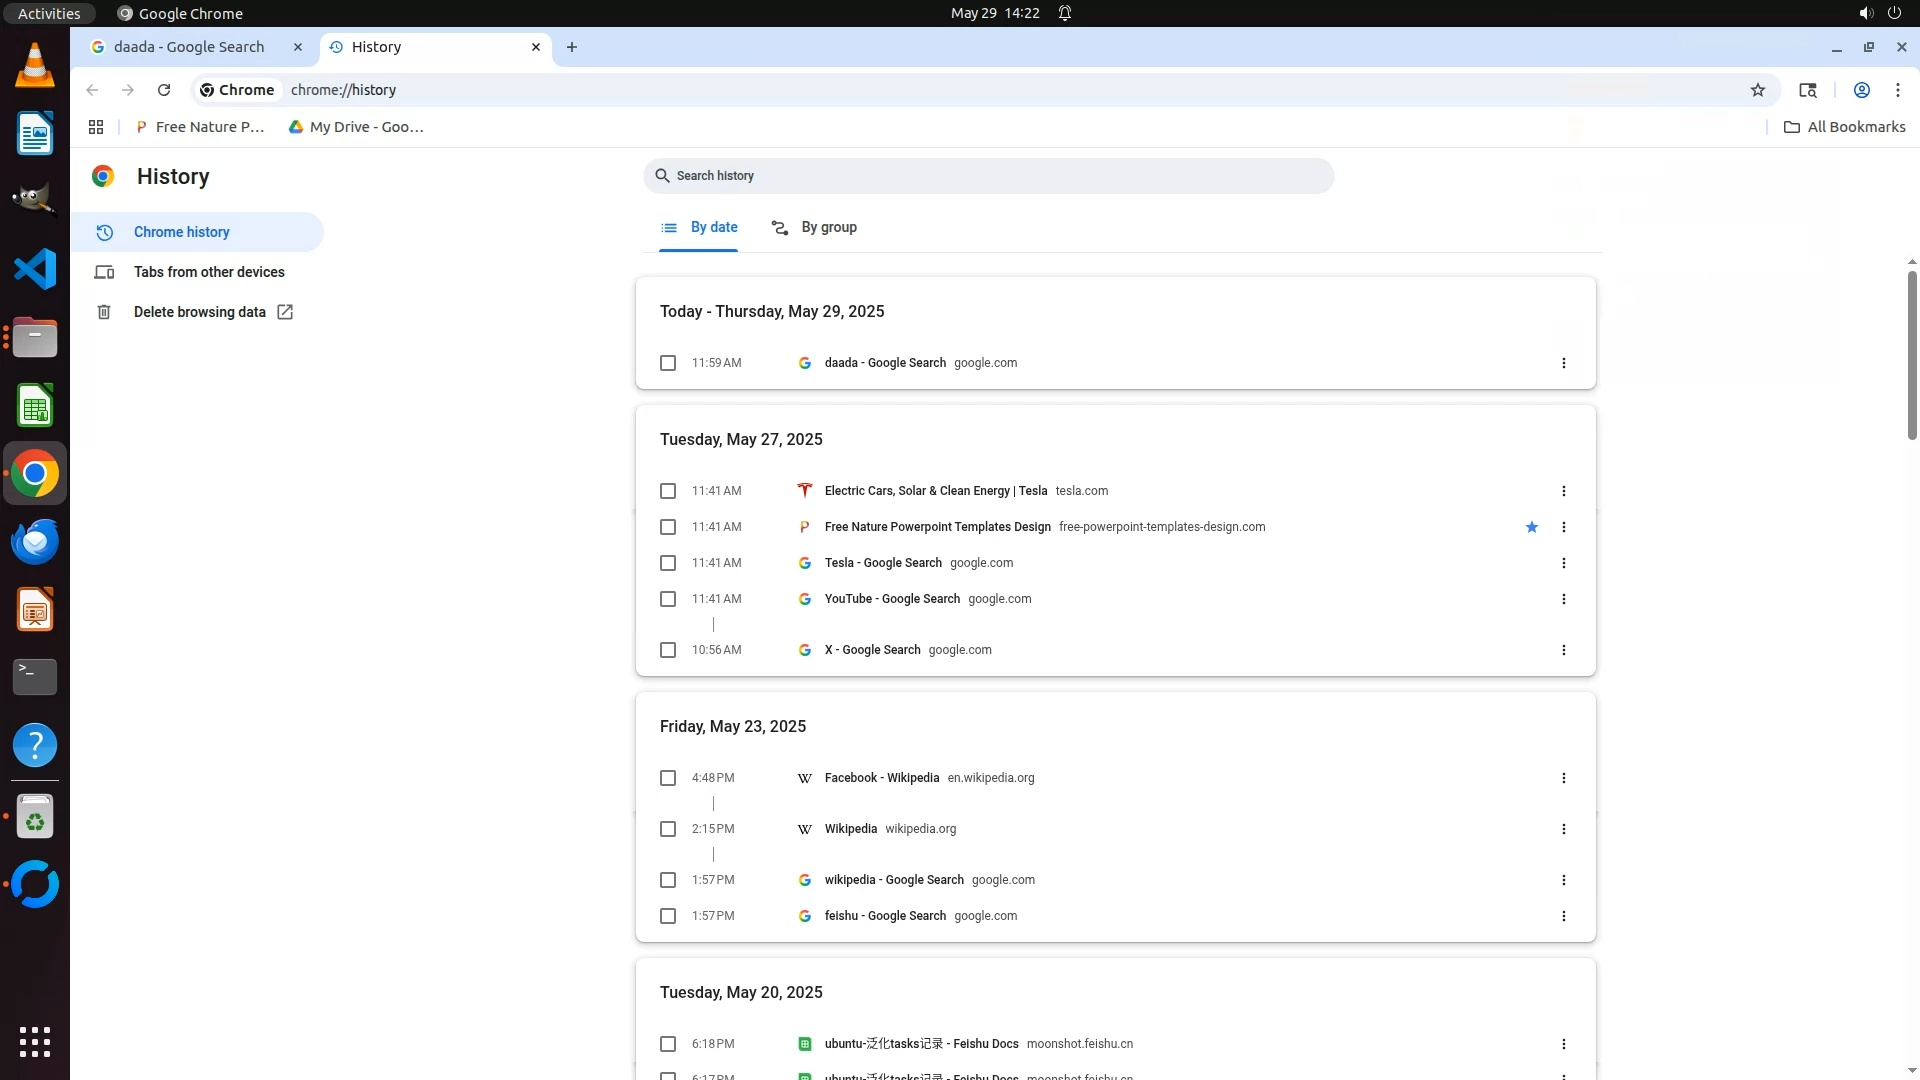Open the Chrome profile icon
Image resolution: width=1920 pixels, height=1080 pixels.
pos(1861,90)
